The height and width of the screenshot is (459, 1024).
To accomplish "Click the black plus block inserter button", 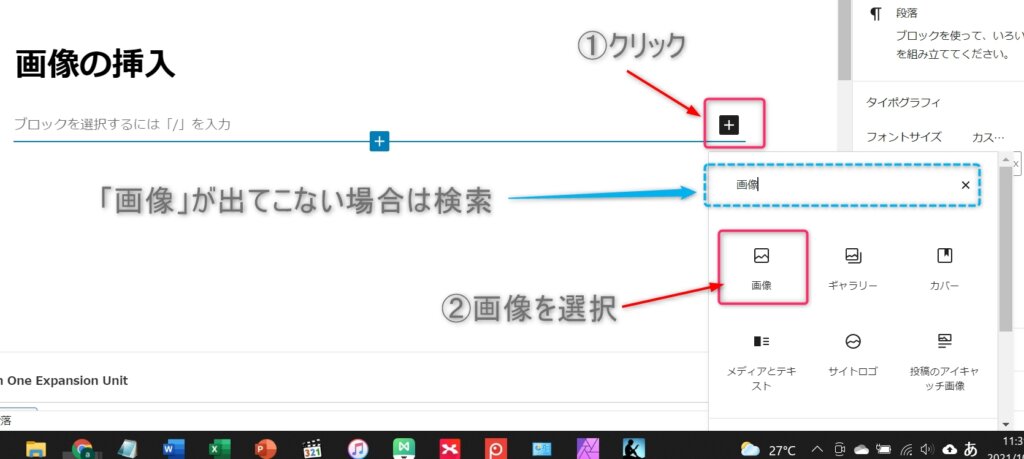I will 729,124.
